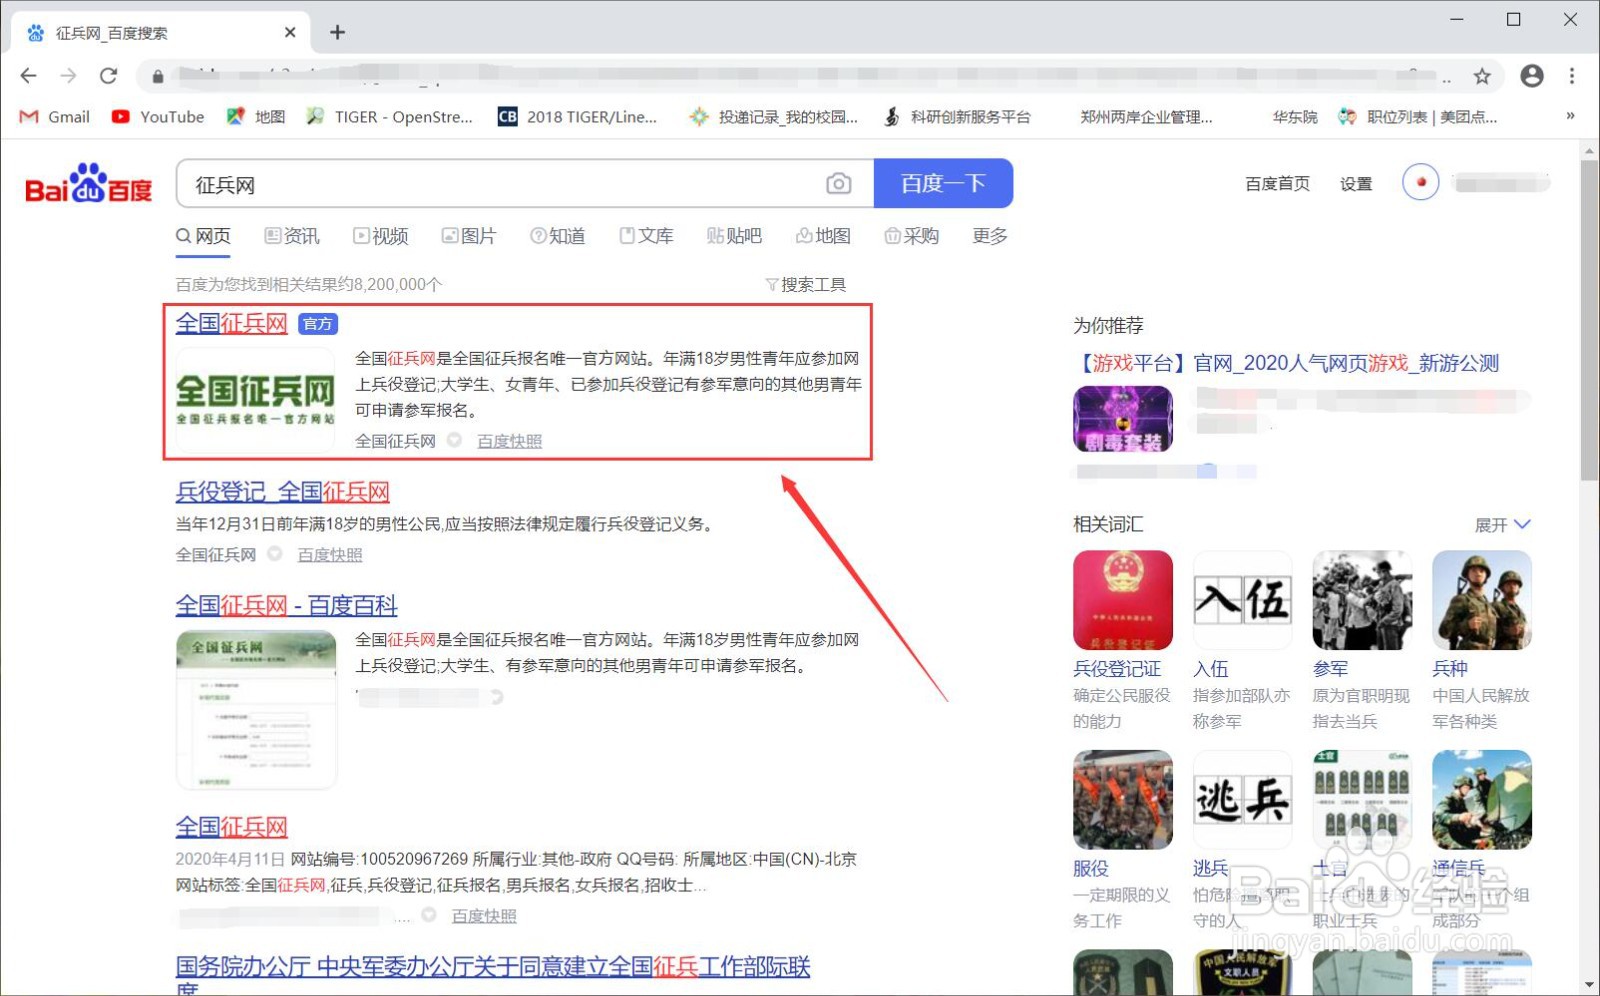This screenshot has width=1600, height=996.
Task: Expand 相关词汇 with 展开
Action: pyautogui.click(x=1502, y=525)
